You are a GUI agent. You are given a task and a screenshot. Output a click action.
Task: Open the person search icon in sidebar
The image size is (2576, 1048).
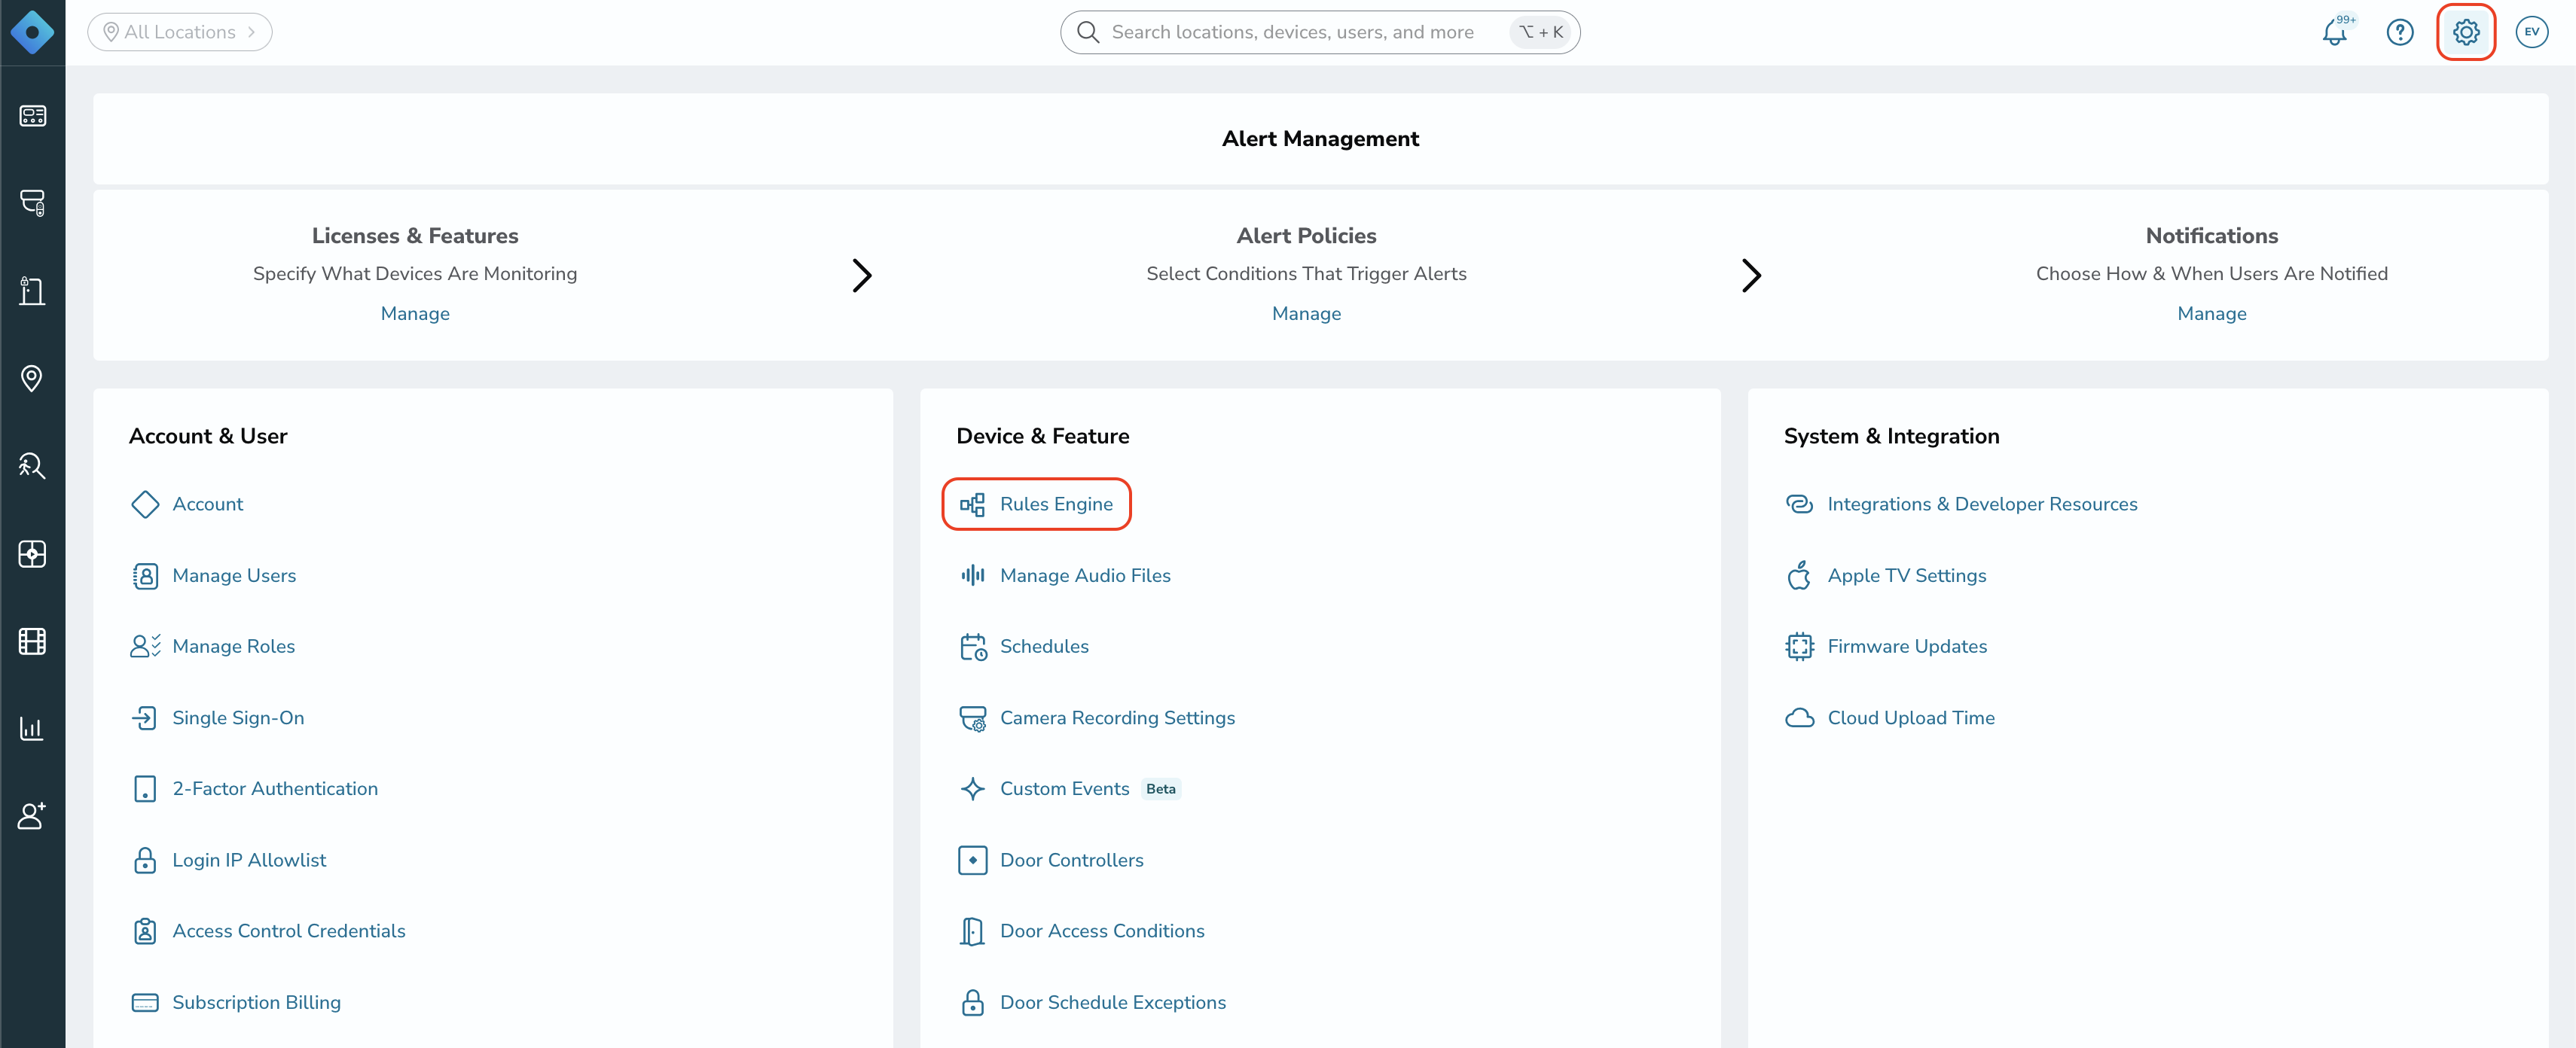pyautogui.click(x=32, y=466)
